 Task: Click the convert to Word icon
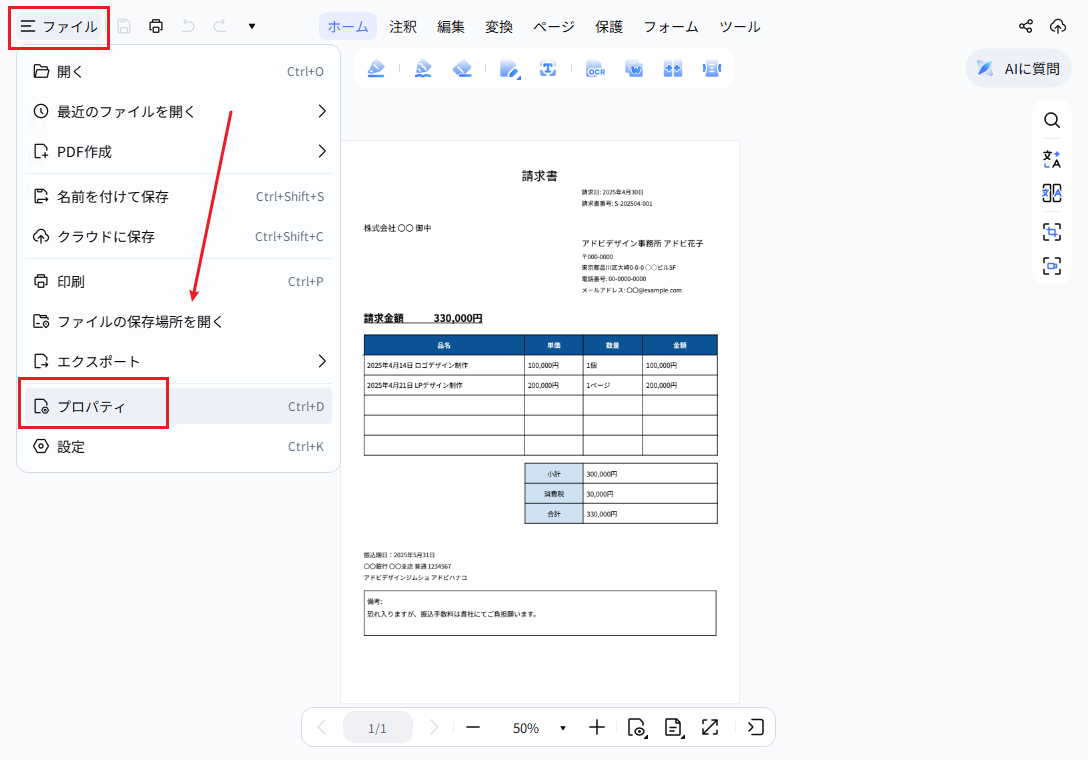tap(634, 69)
